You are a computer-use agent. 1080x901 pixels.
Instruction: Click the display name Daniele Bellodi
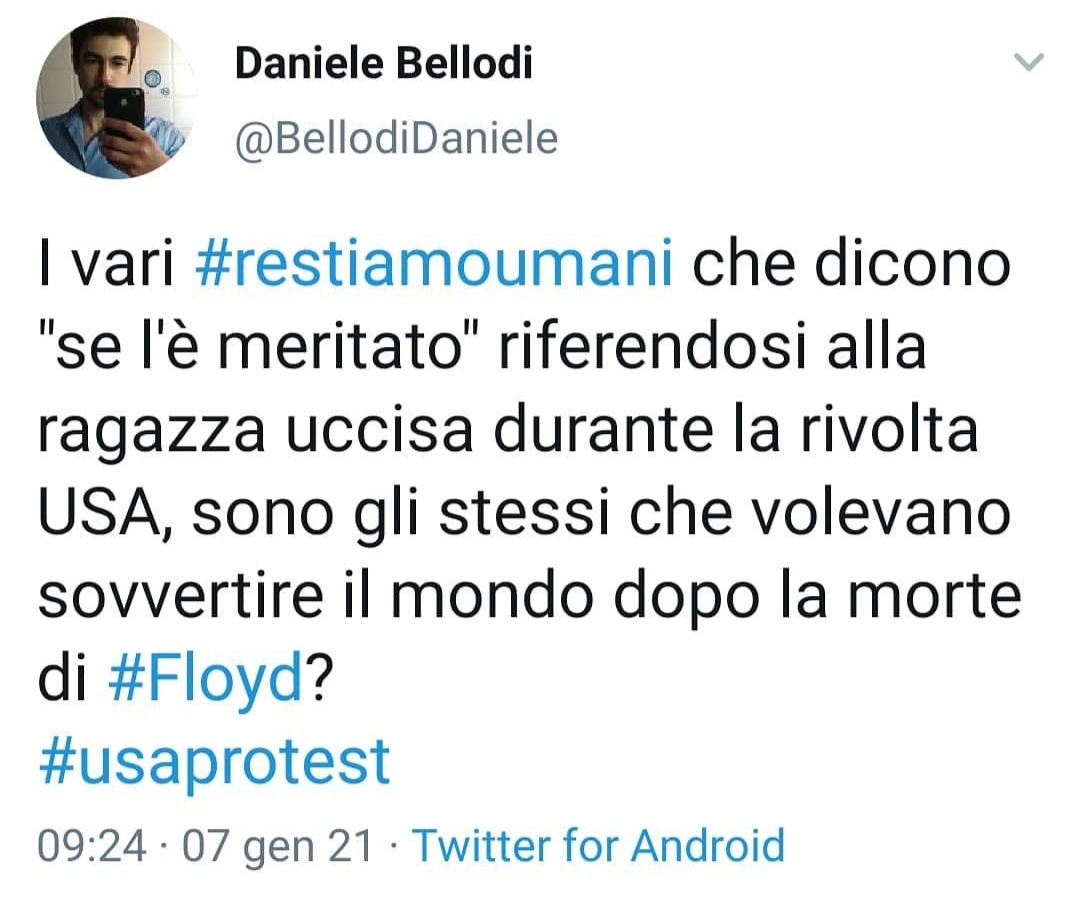[383, 64]
